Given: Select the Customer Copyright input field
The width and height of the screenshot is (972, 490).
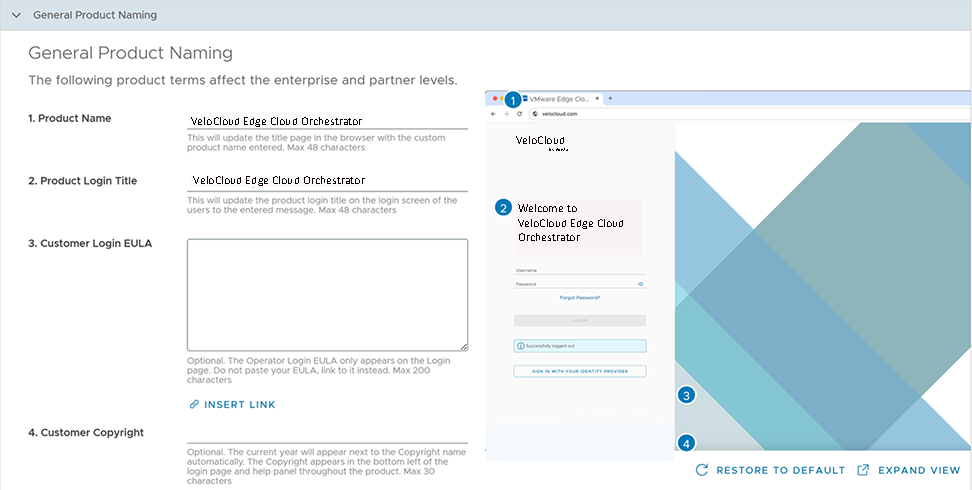Looking at the screenshot, I should pyautogui.click(x=327, y=433).
